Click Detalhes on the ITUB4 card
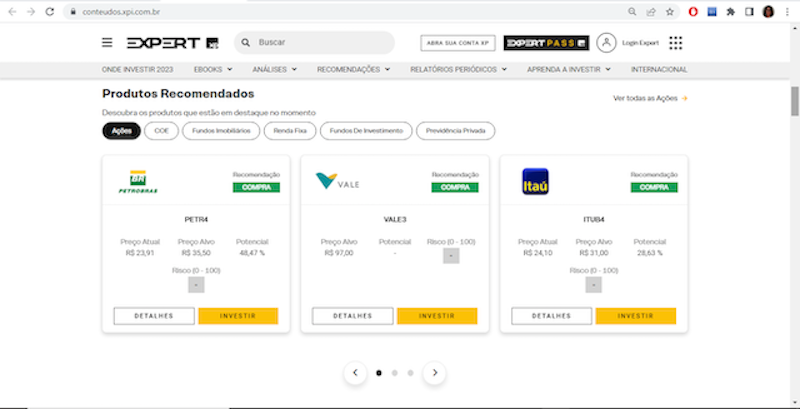Screen dimensions: 800x409 (552, 316)
